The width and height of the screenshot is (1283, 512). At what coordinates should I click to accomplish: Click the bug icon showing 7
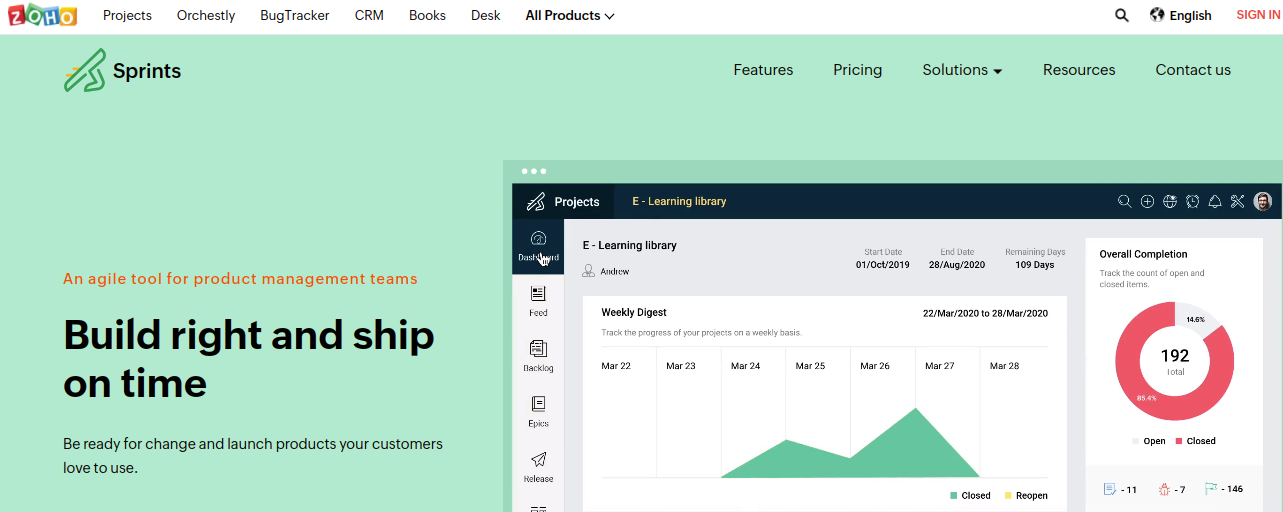pyautogui.click(x=1164, y=489)
